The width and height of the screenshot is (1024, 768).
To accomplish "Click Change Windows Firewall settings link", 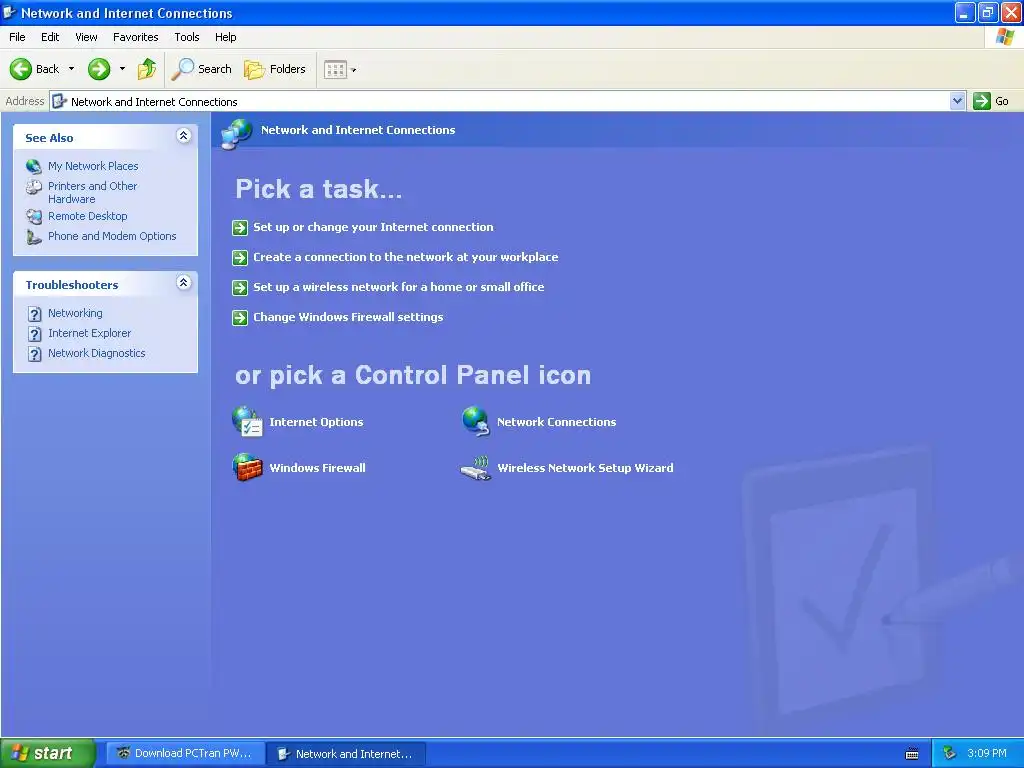I will [348, 317].
